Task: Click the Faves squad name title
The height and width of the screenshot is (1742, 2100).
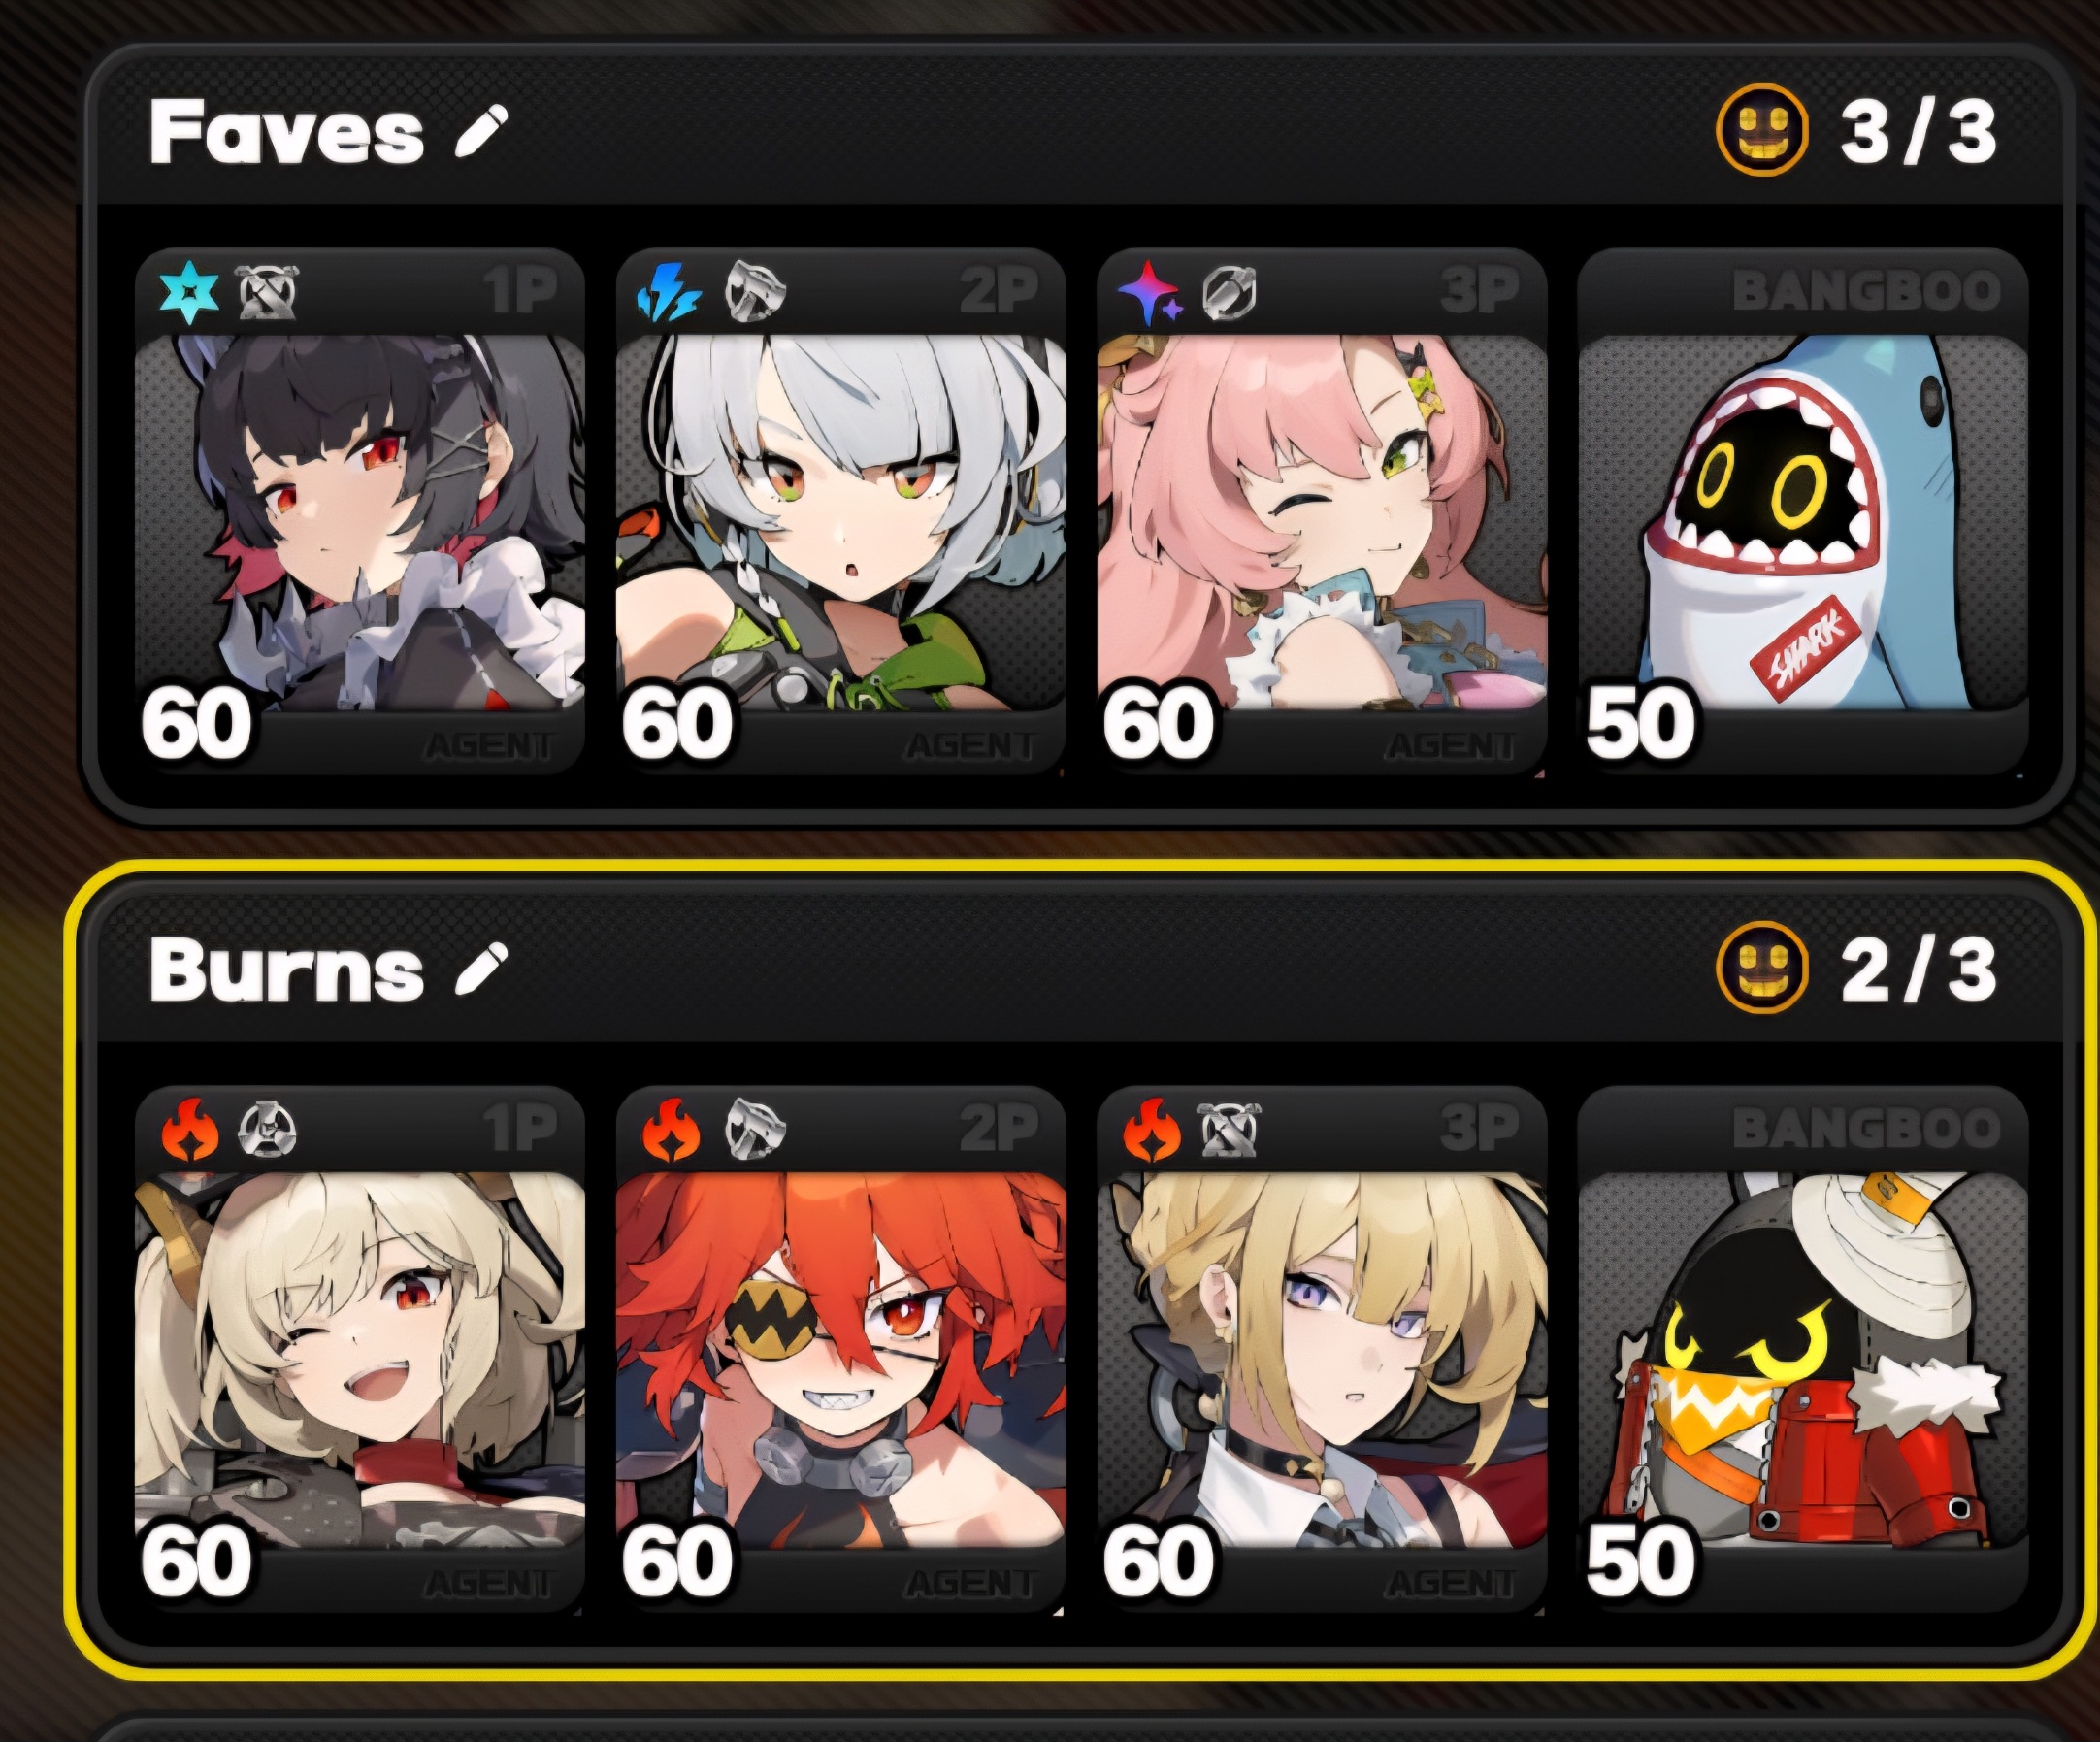Action: [x=287, y=132]
